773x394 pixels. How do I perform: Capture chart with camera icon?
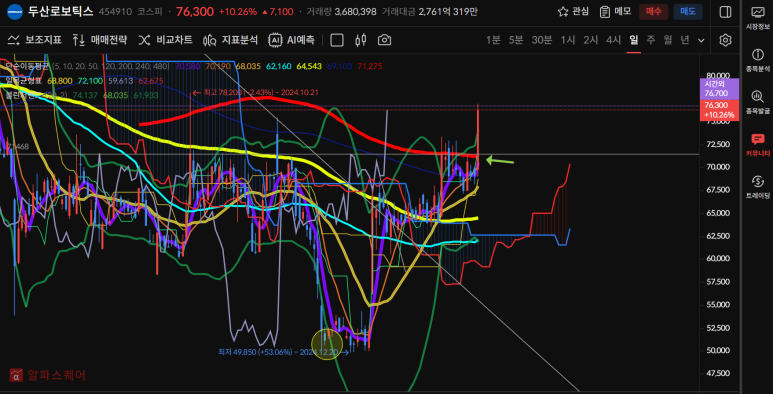(385, 40)
